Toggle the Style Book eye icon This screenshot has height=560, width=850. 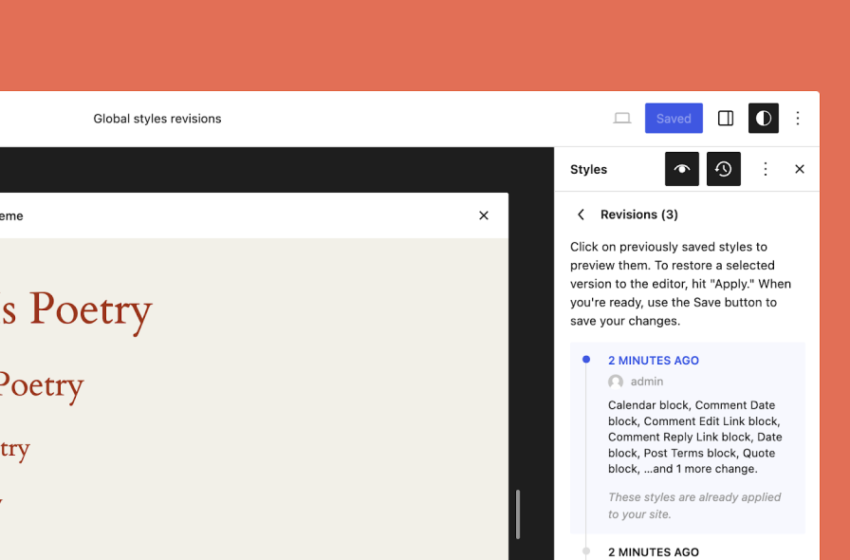point(682,169)
